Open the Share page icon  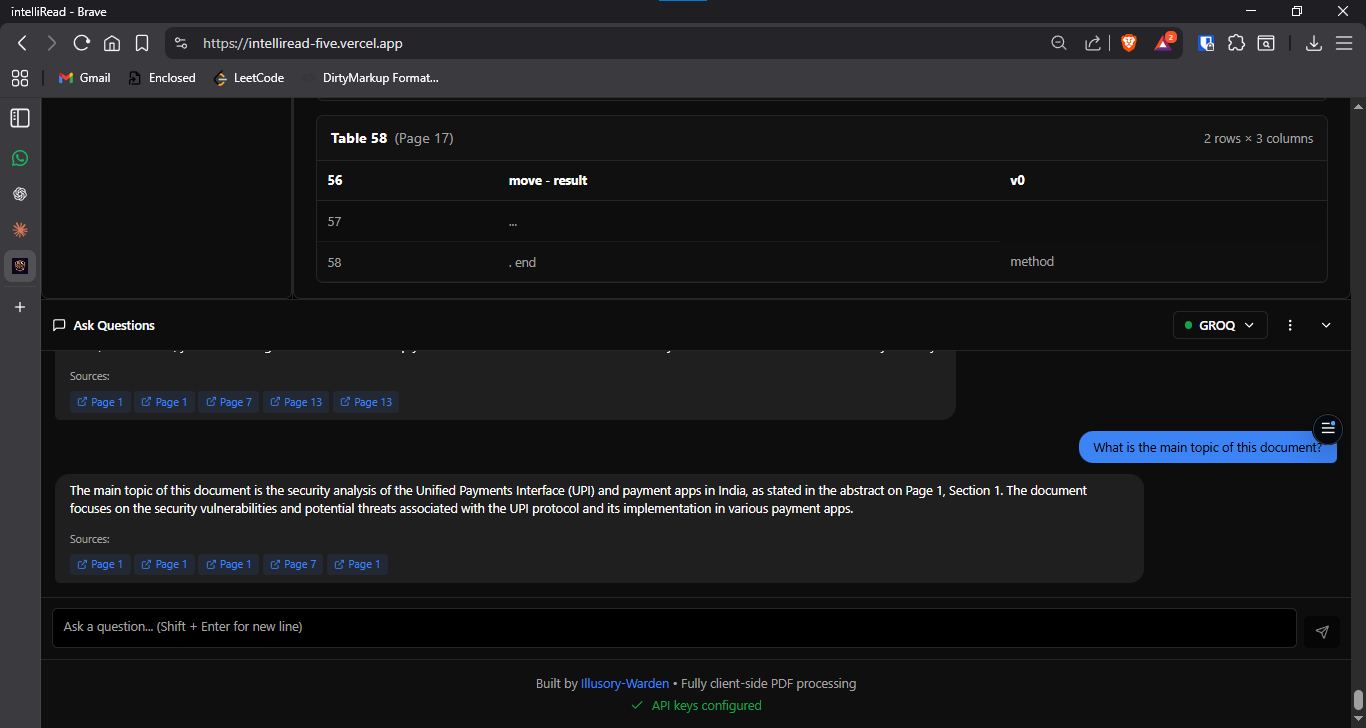tap(1093, 43)
